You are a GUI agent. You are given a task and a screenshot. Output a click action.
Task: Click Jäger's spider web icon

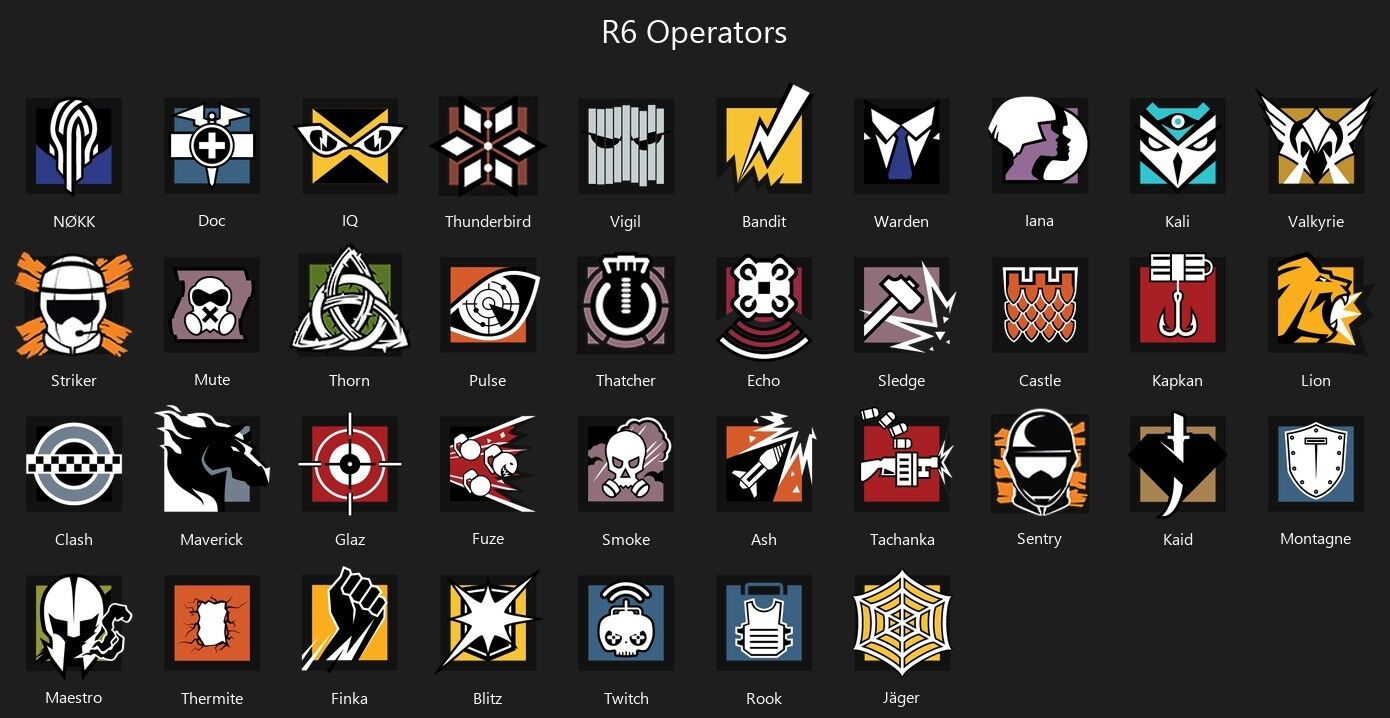tap(902, 621)
